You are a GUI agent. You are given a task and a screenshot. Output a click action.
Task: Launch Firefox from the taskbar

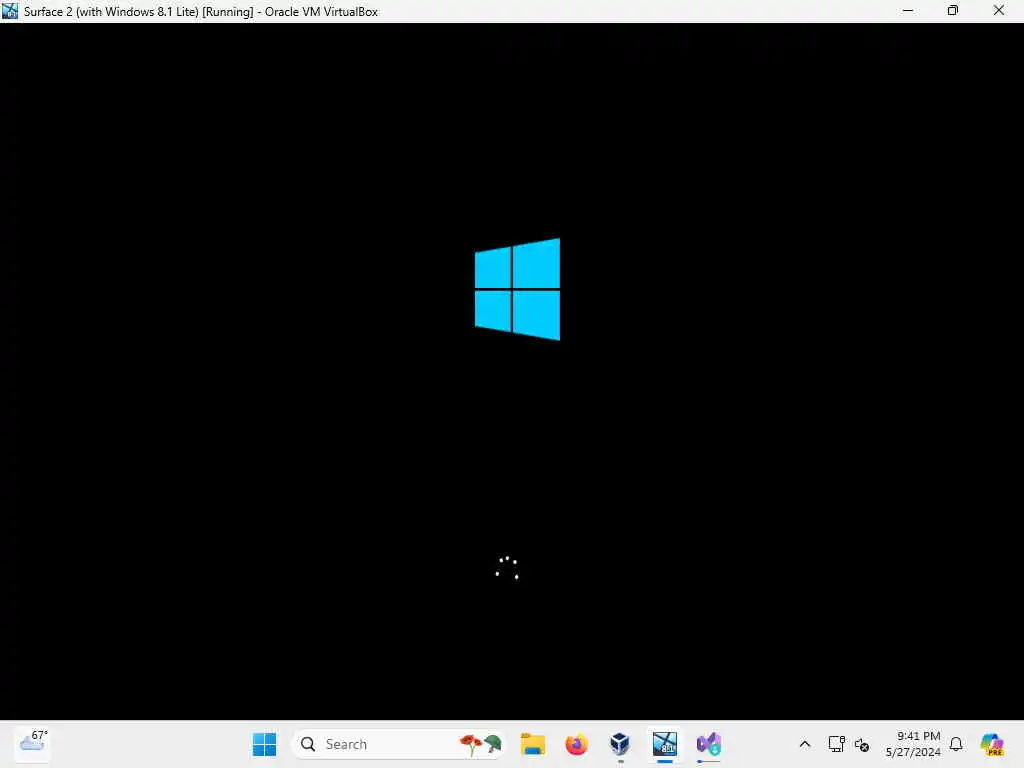(577, 744)
